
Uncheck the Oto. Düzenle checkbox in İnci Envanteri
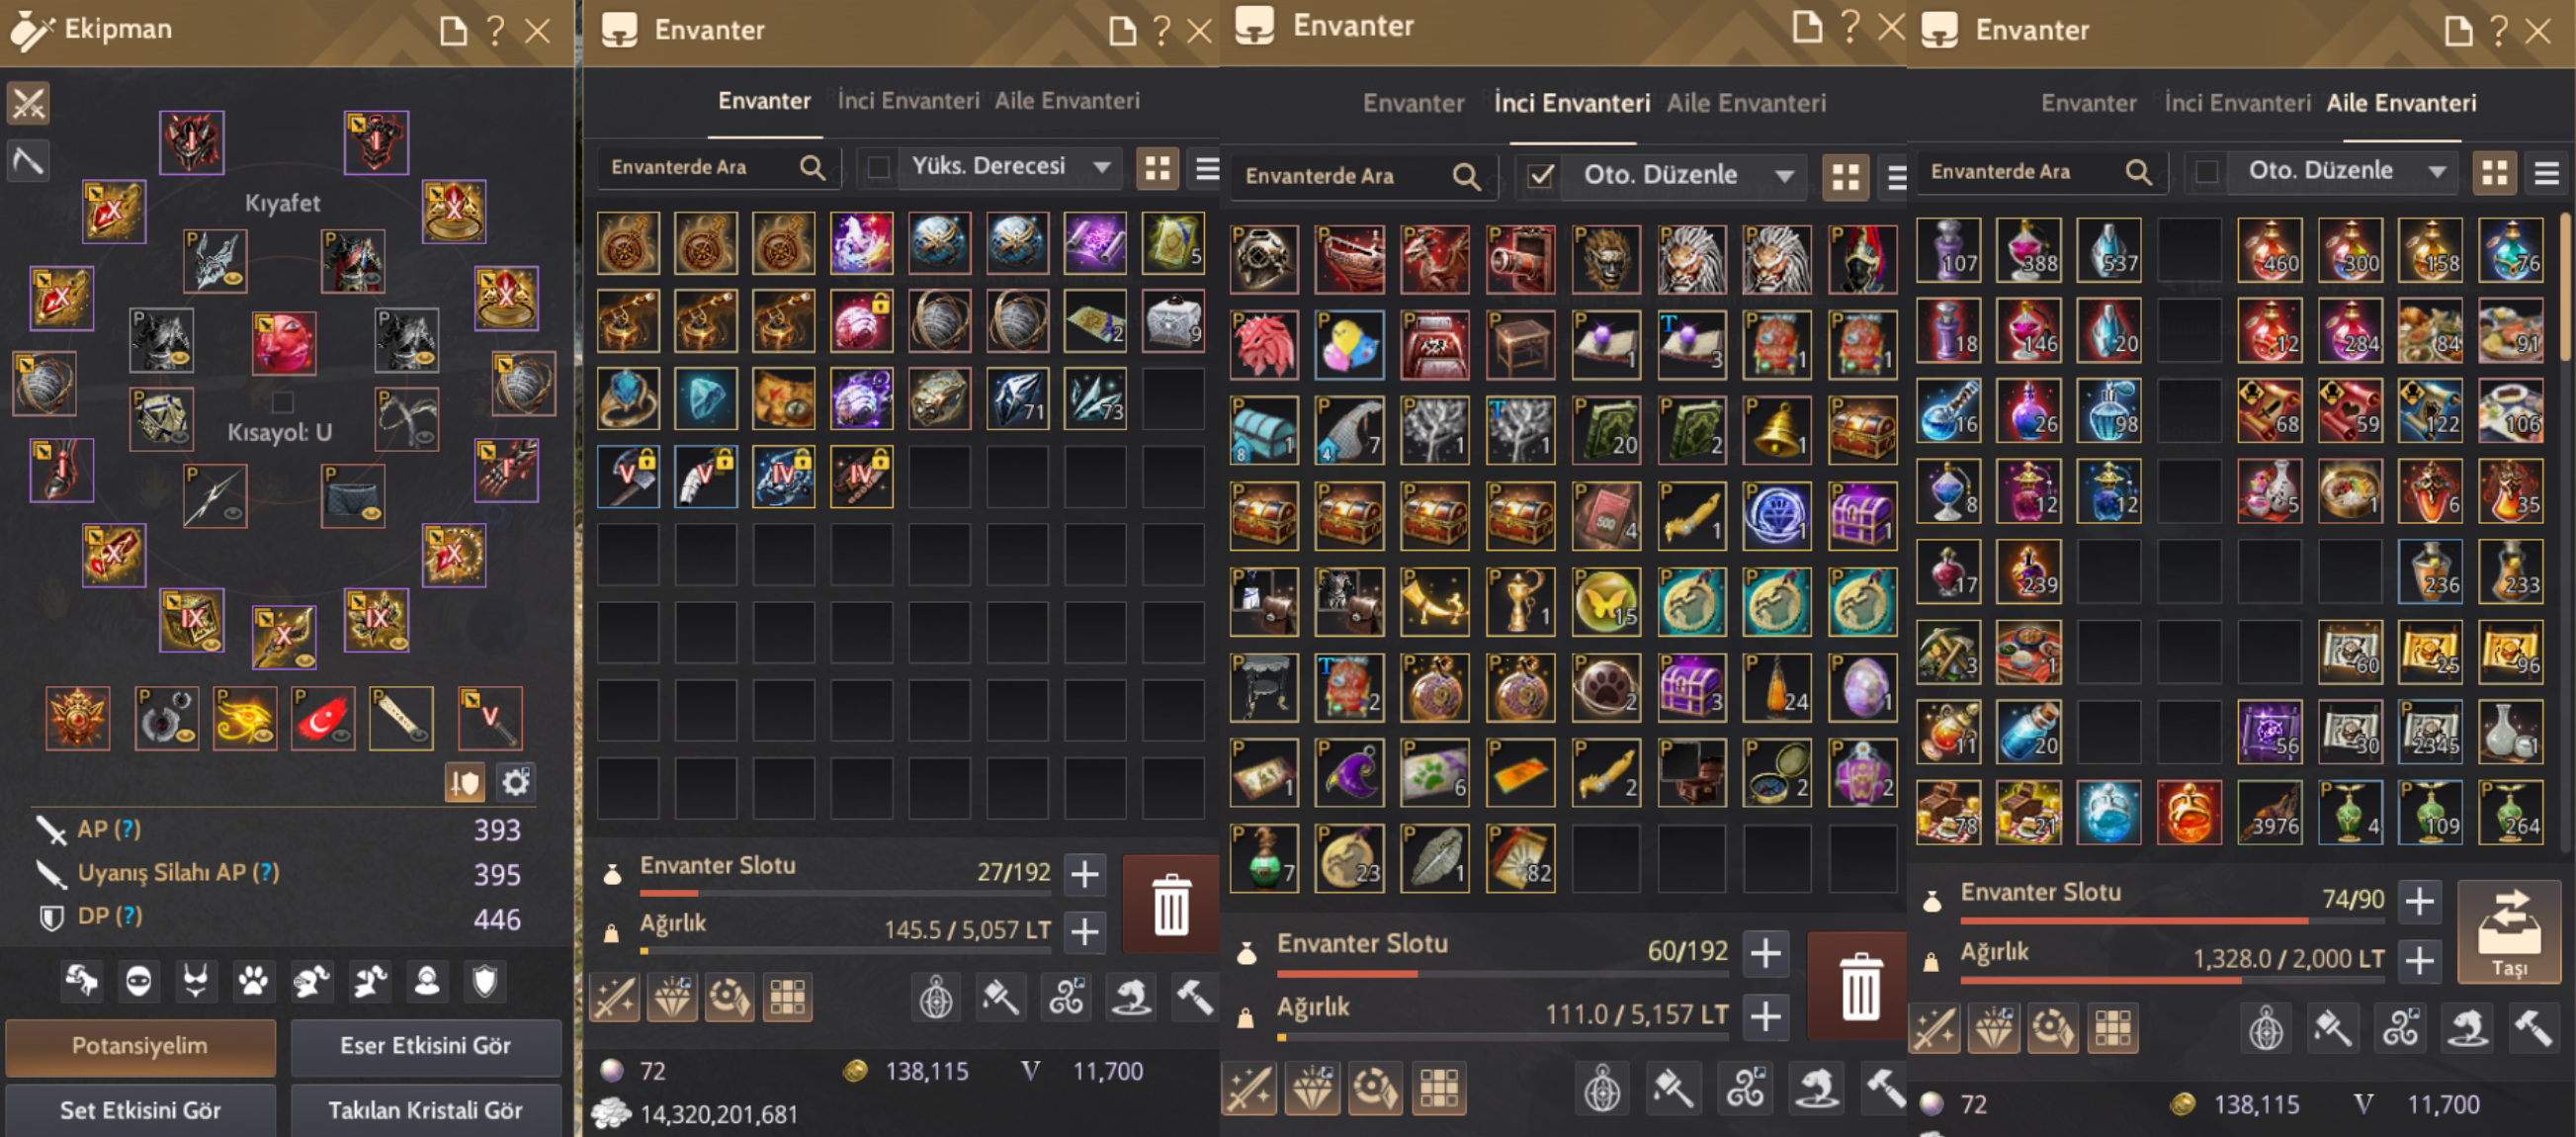(x=1541, y=176)
